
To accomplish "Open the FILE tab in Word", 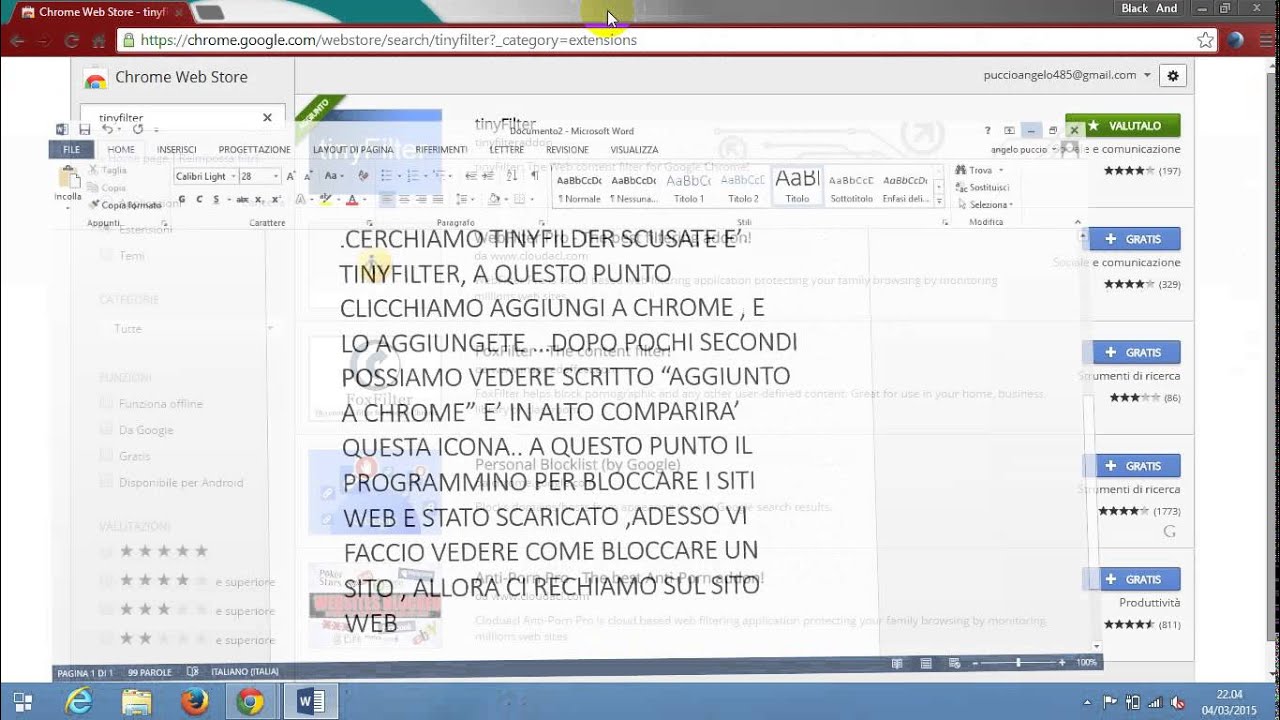I will 71,149.
